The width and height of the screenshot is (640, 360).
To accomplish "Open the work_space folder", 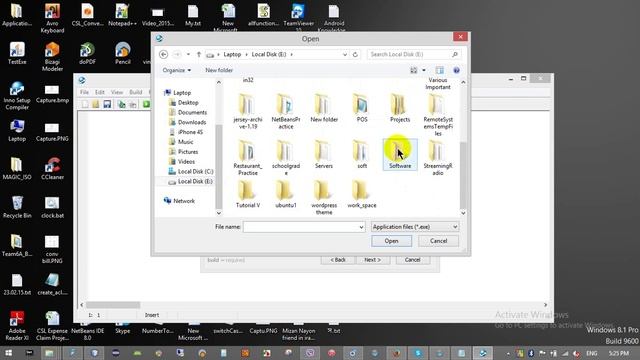I will pos(362,194).
